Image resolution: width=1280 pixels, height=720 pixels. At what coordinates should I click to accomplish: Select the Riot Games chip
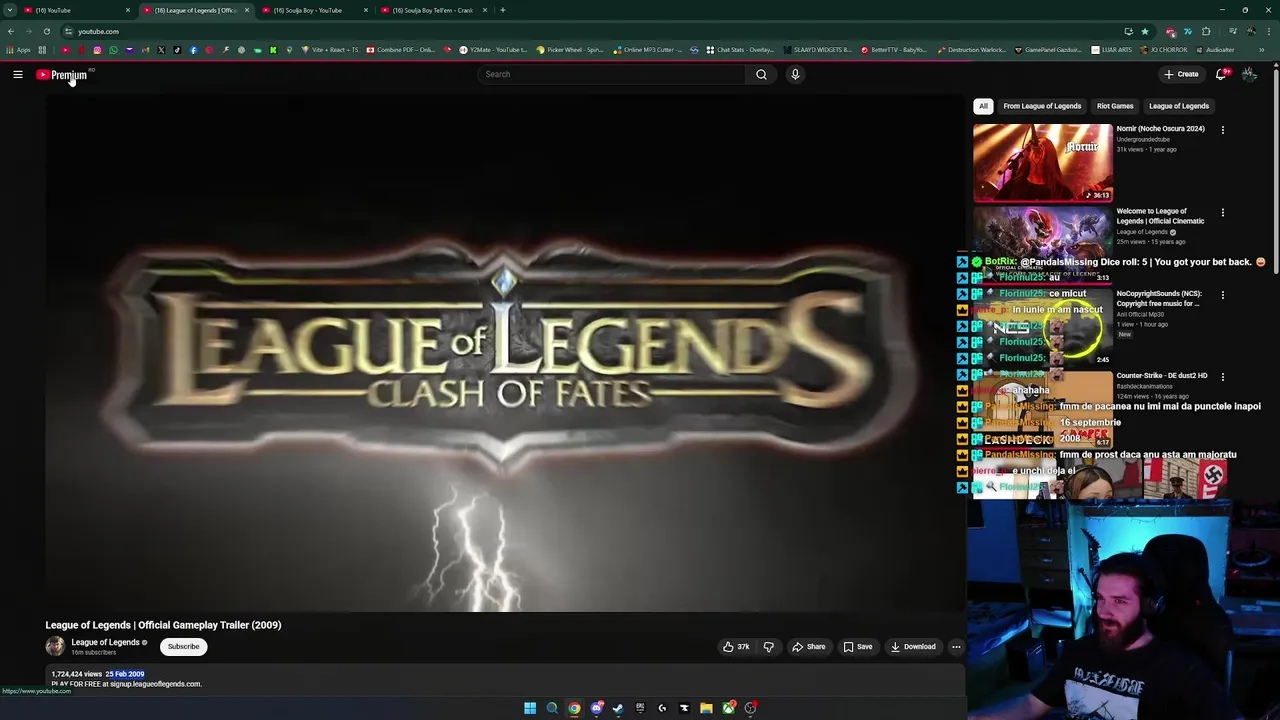1115,106
